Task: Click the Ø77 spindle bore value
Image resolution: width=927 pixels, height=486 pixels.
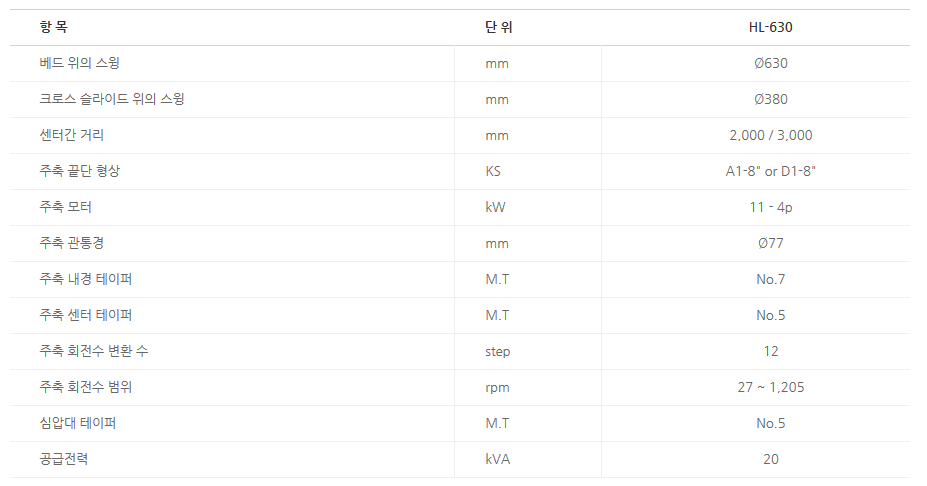Action: (770, 243)
